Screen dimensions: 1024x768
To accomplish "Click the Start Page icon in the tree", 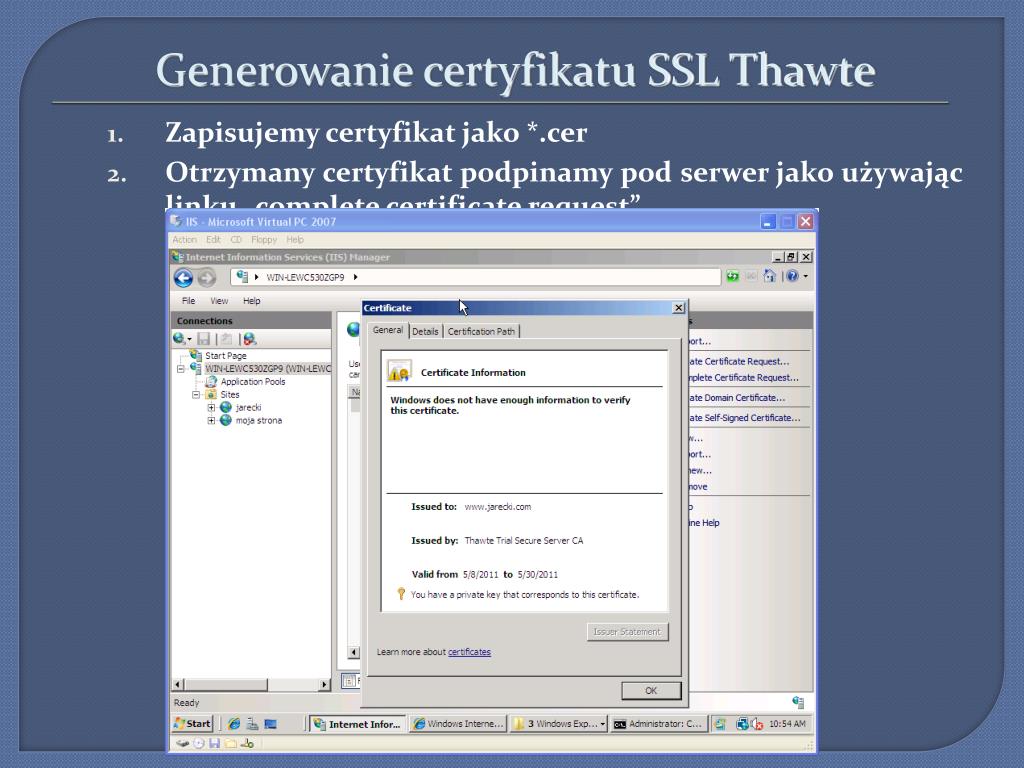I will pyautogui.click(x=196, y=355).
